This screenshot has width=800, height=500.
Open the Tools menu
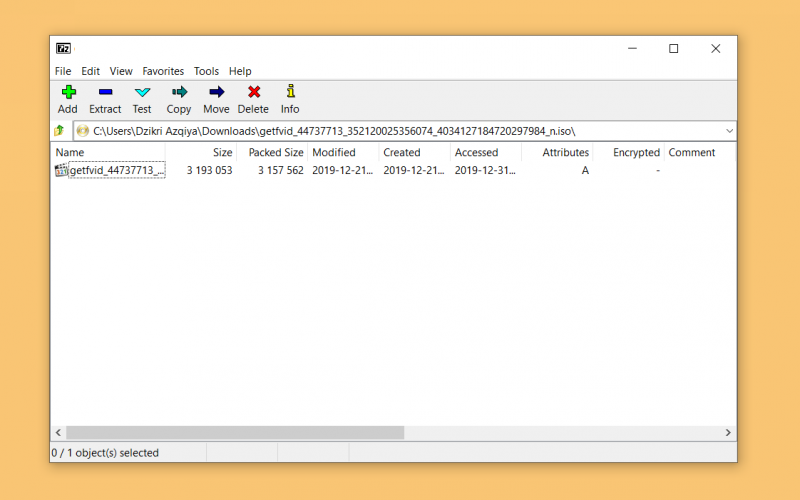[206, 71]
